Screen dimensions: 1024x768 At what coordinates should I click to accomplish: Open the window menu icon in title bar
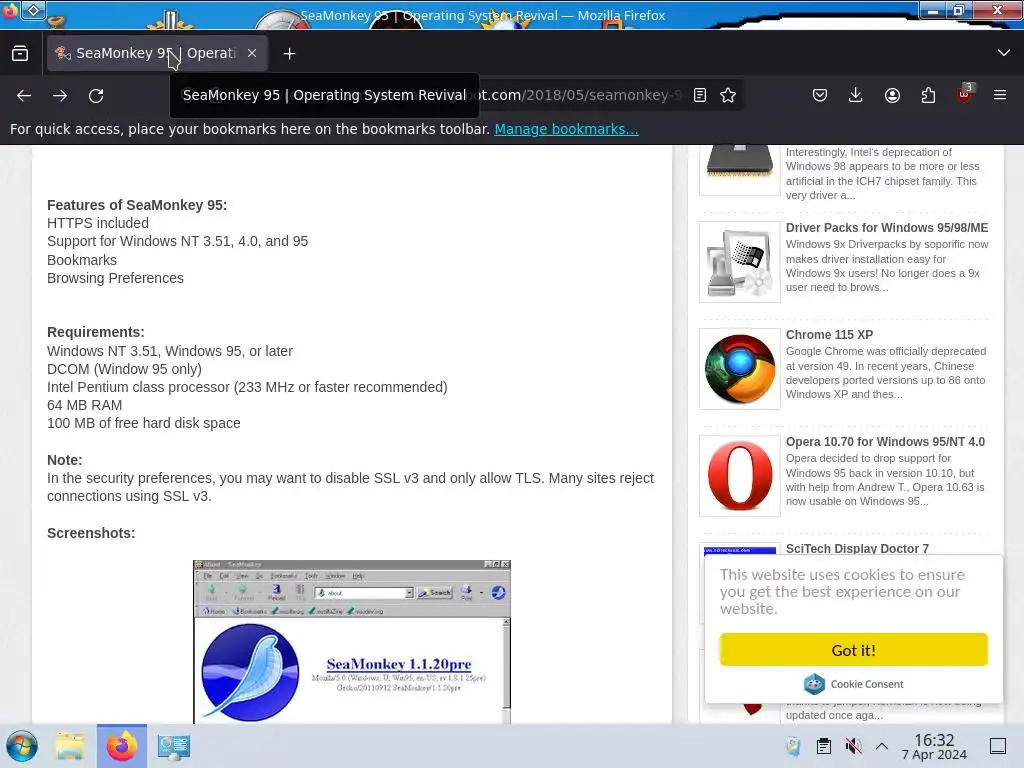click(10, 10)
